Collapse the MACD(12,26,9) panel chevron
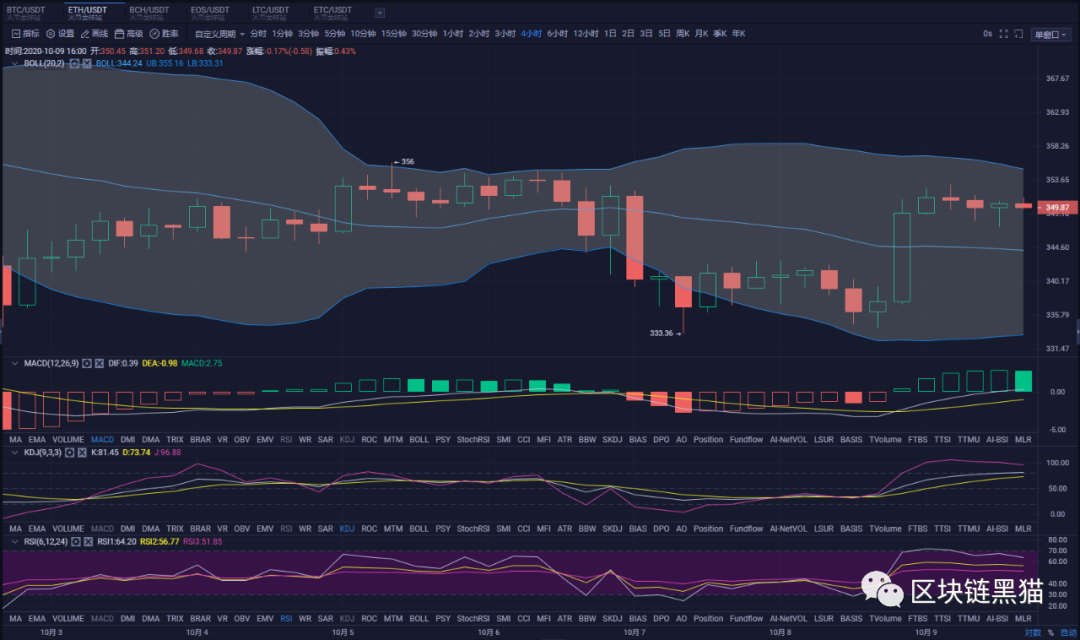Image resolution: width=1080 pixels, height=640 pixels. 14,363
